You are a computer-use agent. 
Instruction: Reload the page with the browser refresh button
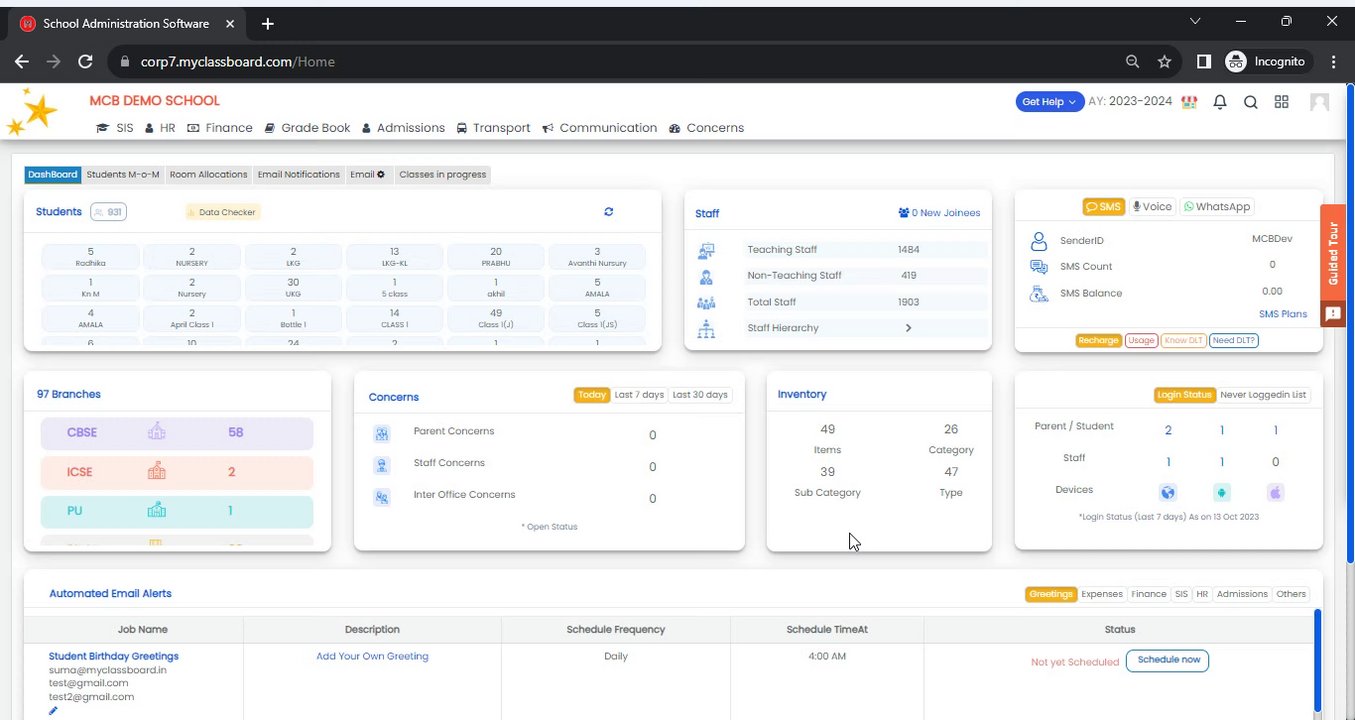coord(86,62)
